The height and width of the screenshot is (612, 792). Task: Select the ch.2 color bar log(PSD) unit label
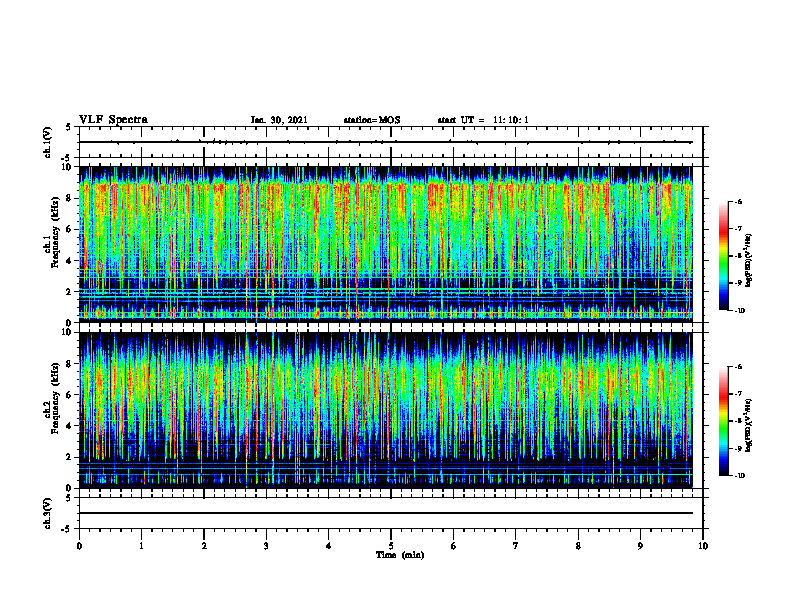pos(749,425)
